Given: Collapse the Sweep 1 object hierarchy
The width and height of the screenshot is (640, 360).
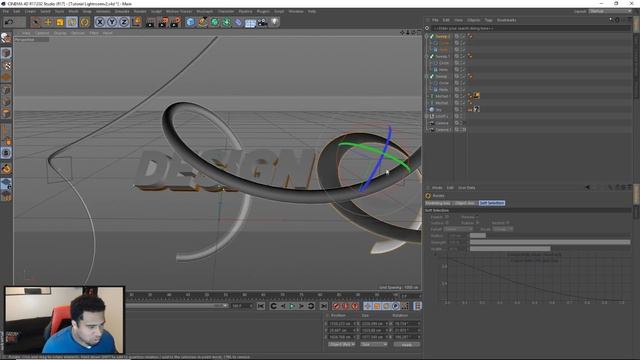Looking at the screenshot, I should pos(427,56).
